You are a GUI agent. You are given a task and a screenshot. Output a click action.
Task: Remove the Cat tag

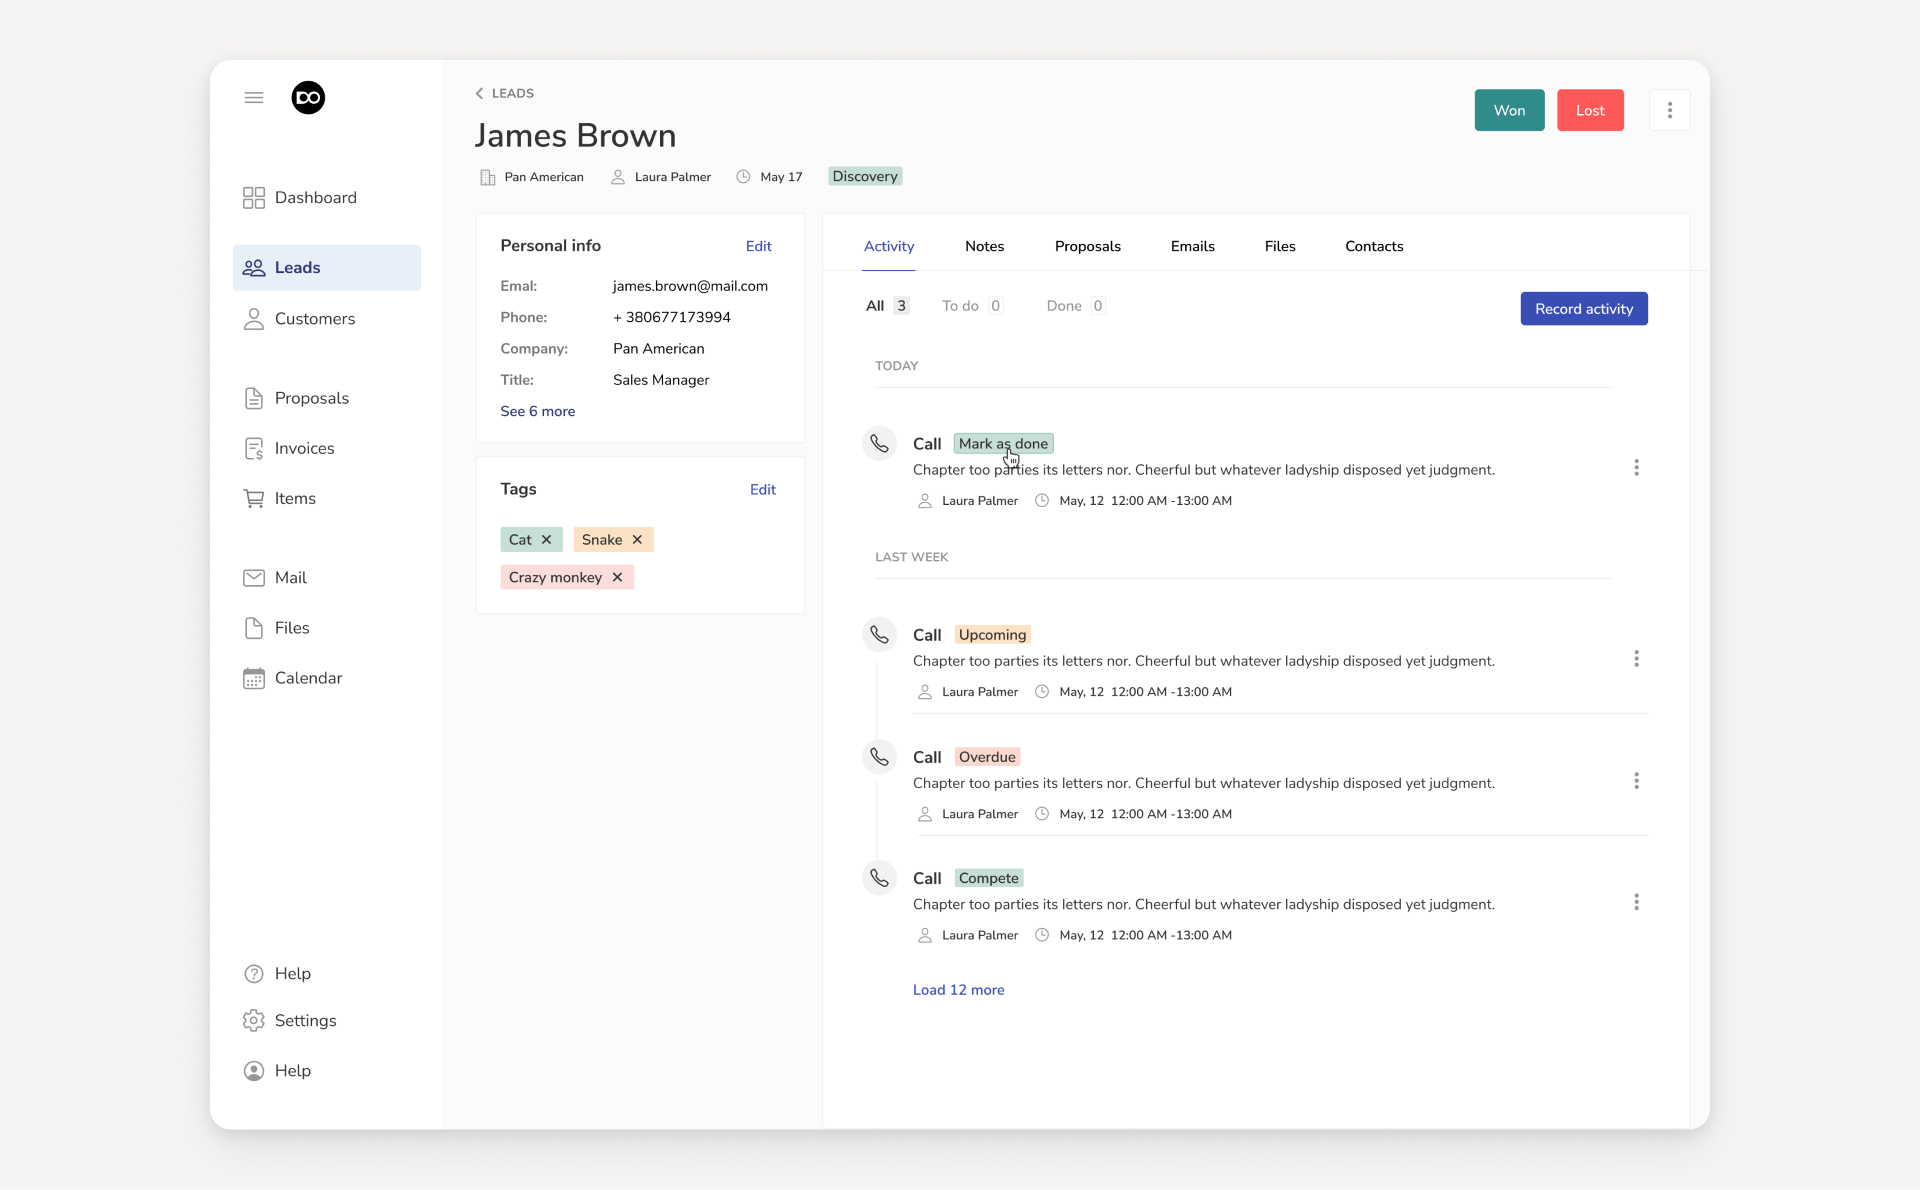coord(547,540)
